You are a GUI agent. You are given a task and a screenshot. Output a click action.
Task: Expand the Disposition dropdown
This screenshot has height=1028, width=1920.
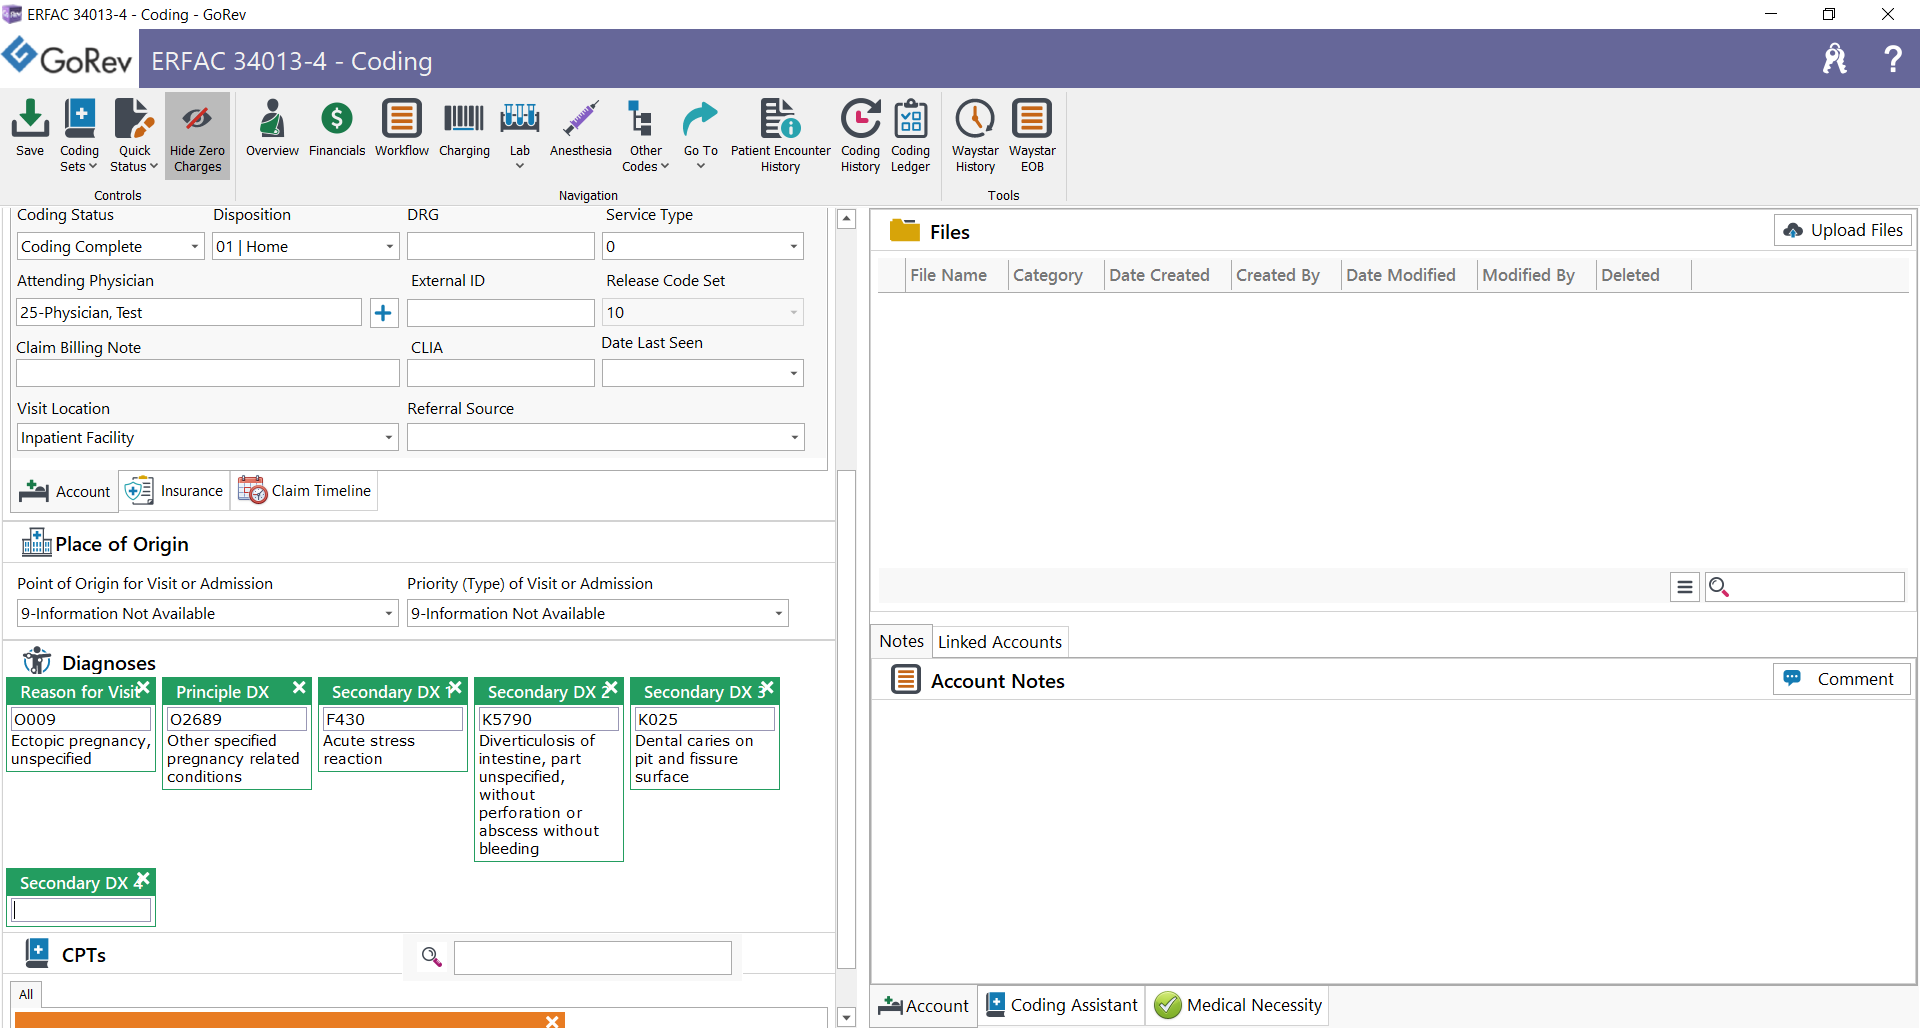[390, 247]
